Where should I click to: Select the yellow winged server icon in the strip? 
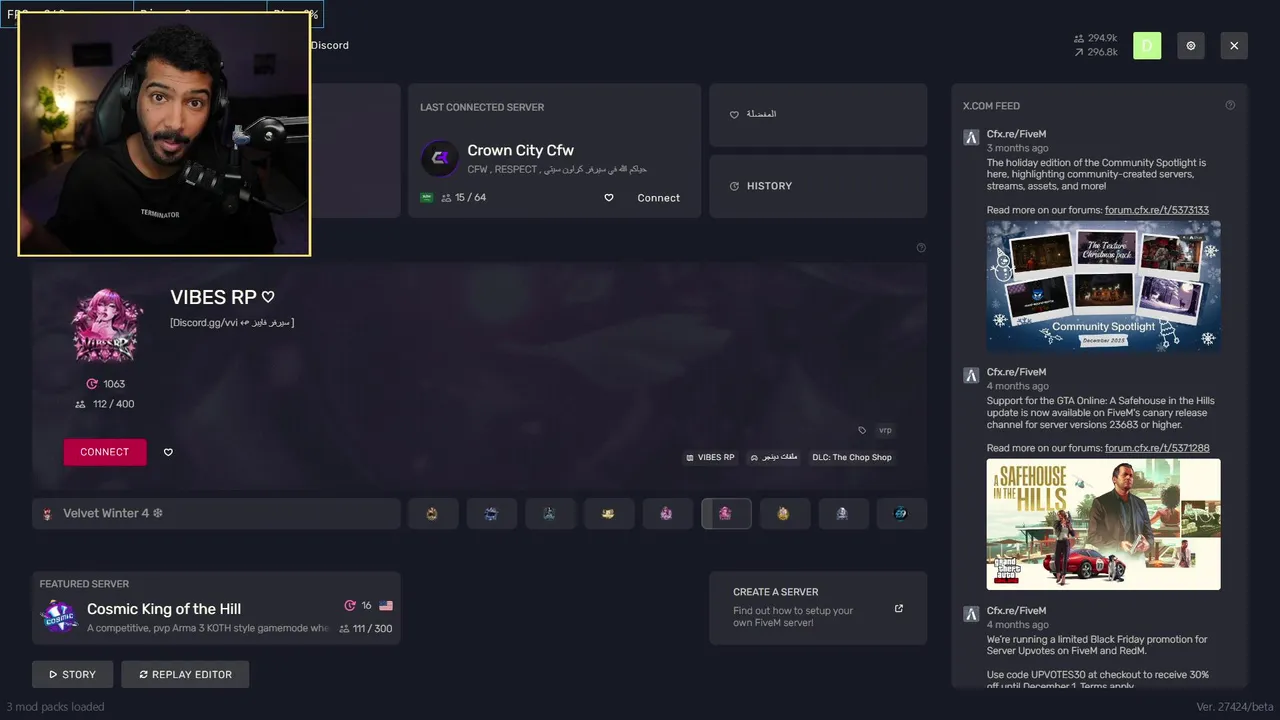click(608, 513)
